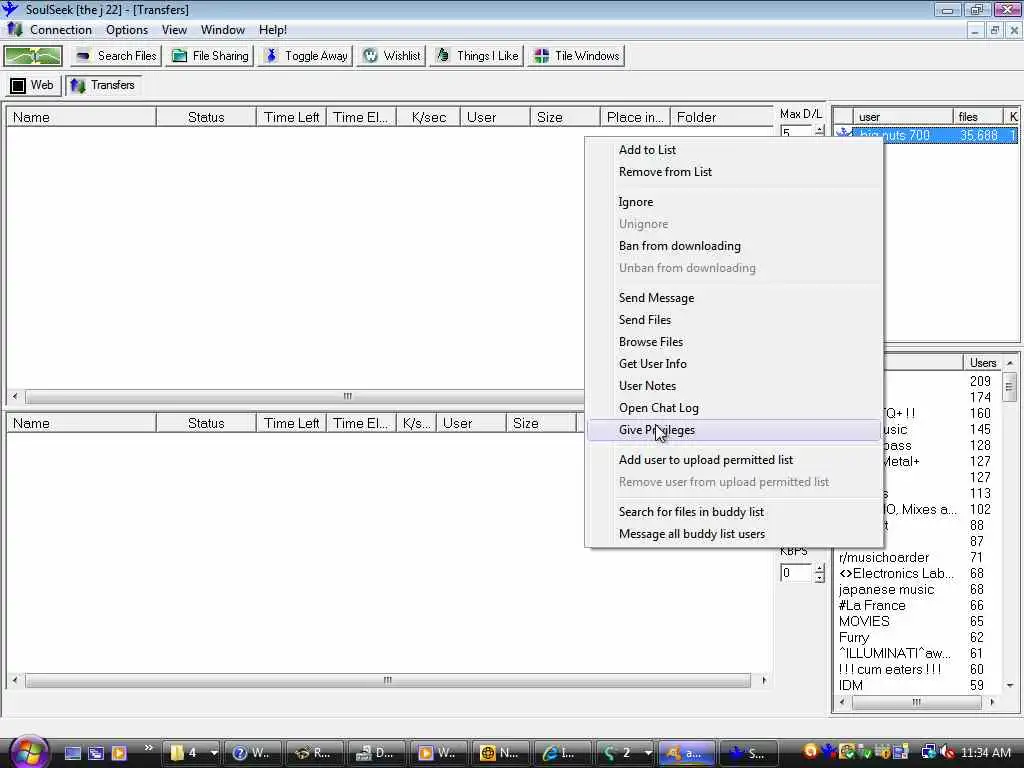Open the Options menu

pyautogui.click(x=127, y=30)
